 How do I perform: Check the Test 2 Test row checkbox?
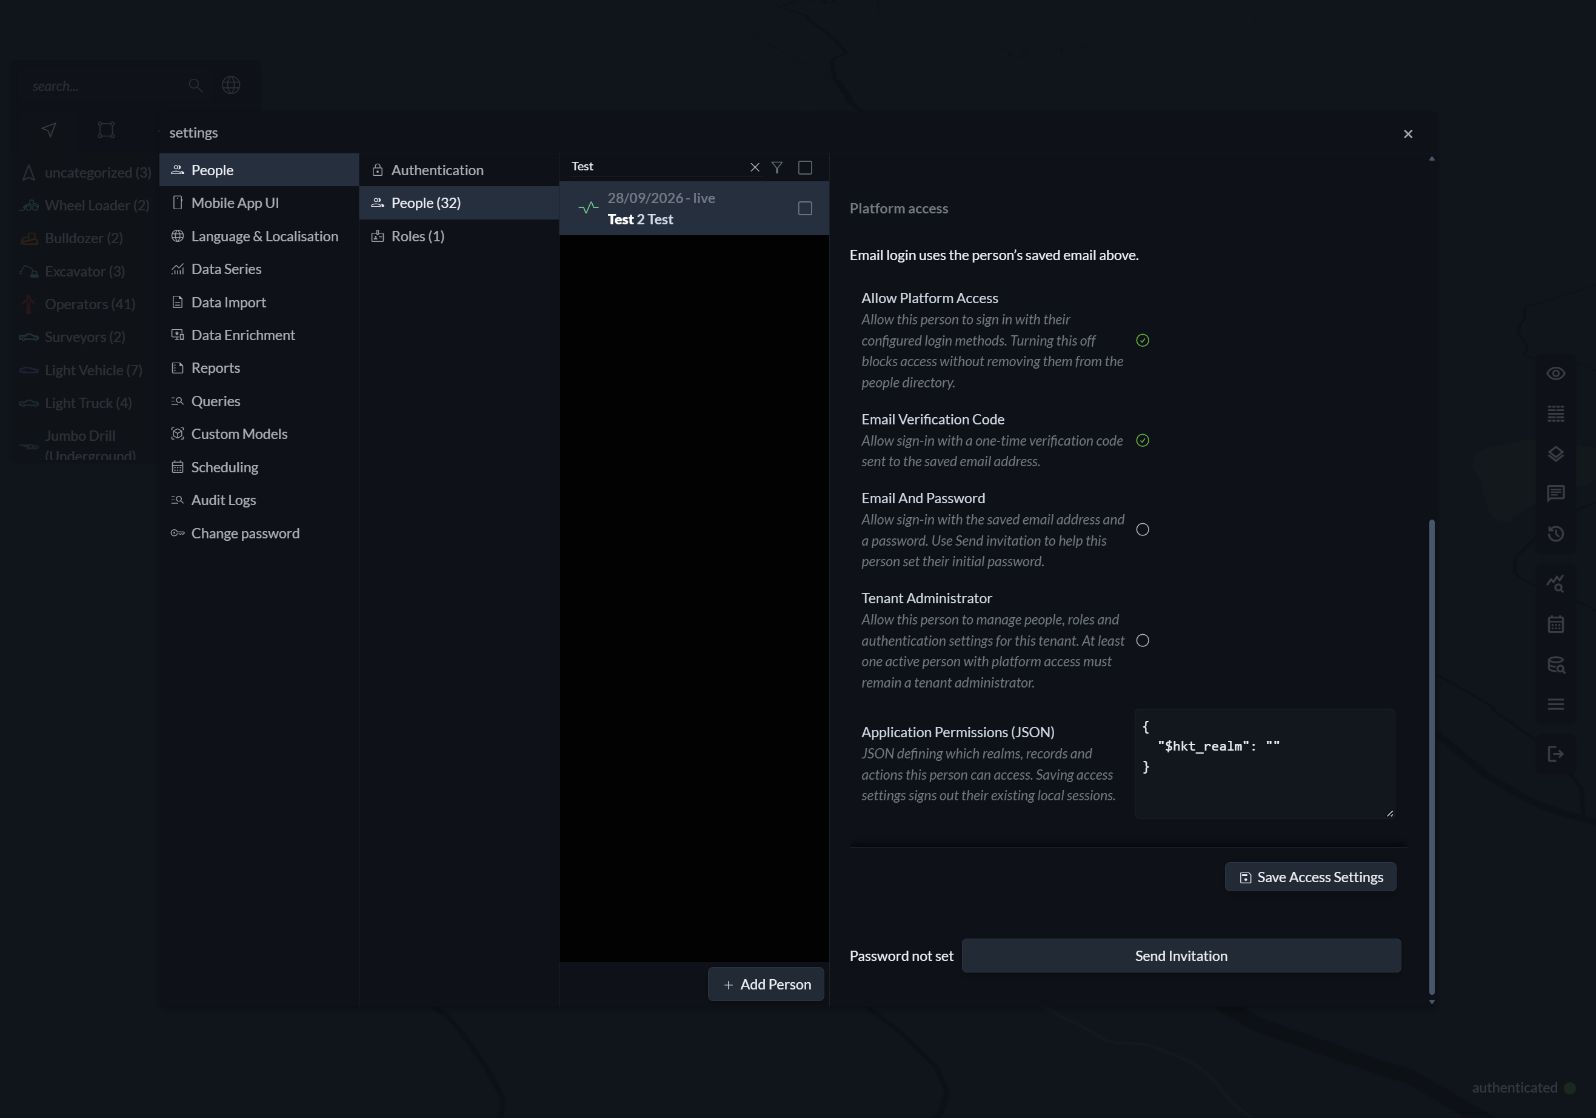pos(805,208)
